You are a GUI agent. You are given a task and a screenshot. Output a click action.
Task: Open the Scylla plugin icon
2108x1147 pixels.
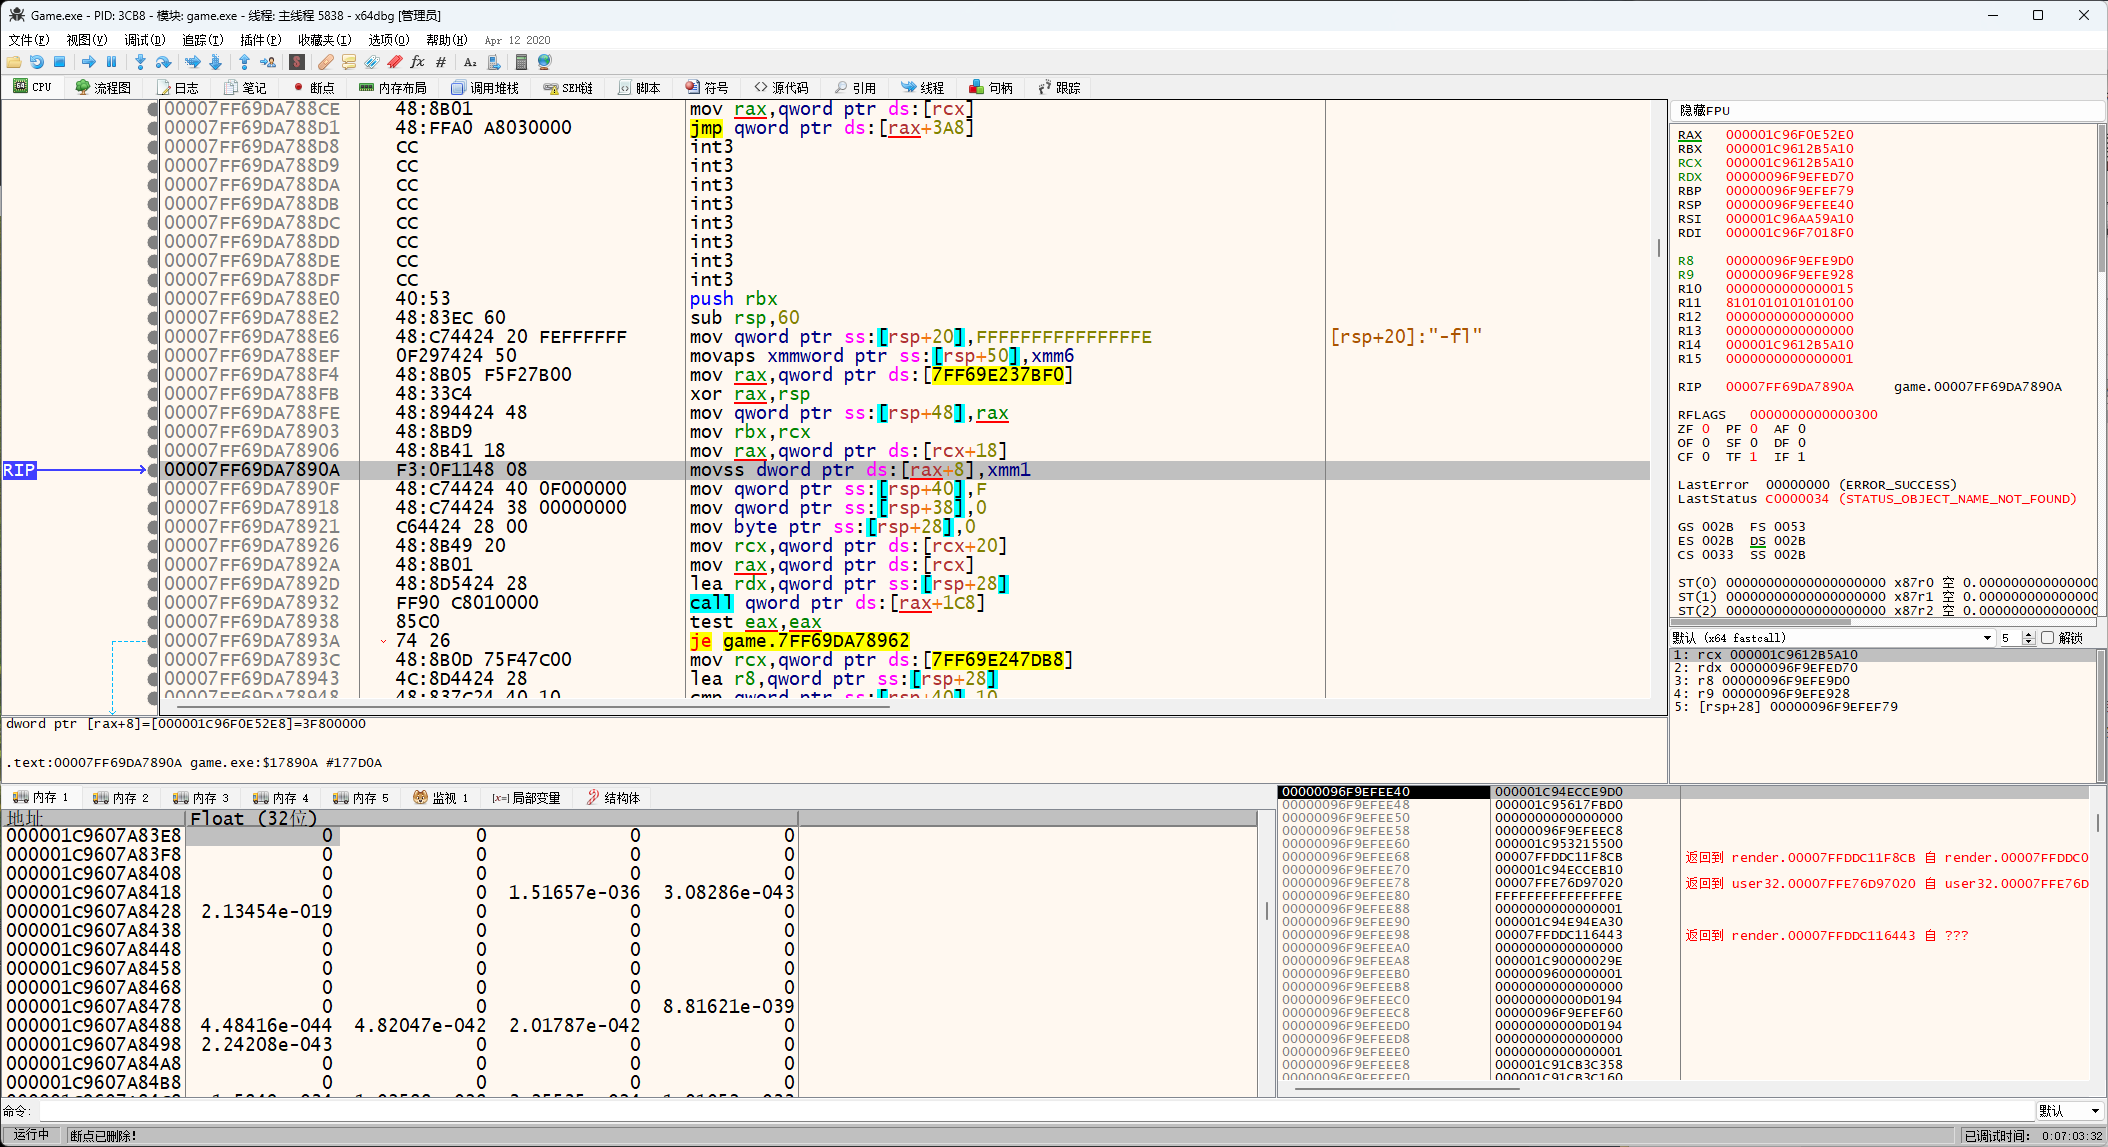(297, 62)
